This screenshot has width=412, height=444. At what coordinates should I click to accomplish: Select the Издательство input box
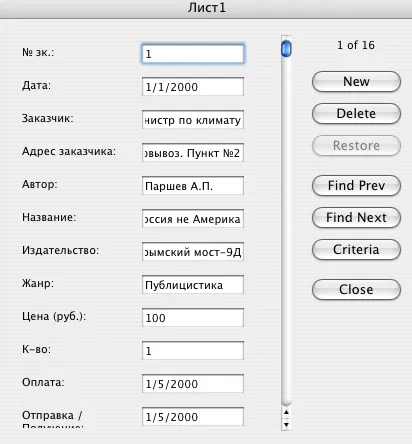[193, 252]
